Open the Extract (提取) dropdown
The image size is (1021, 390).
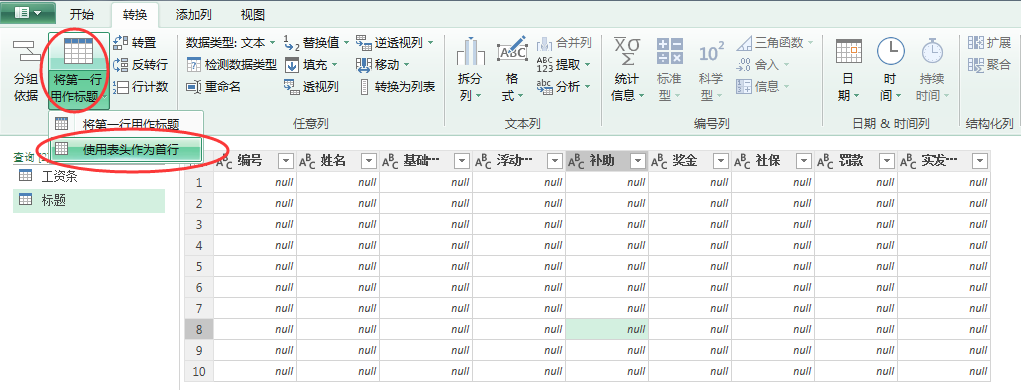(x=587, y=65)
